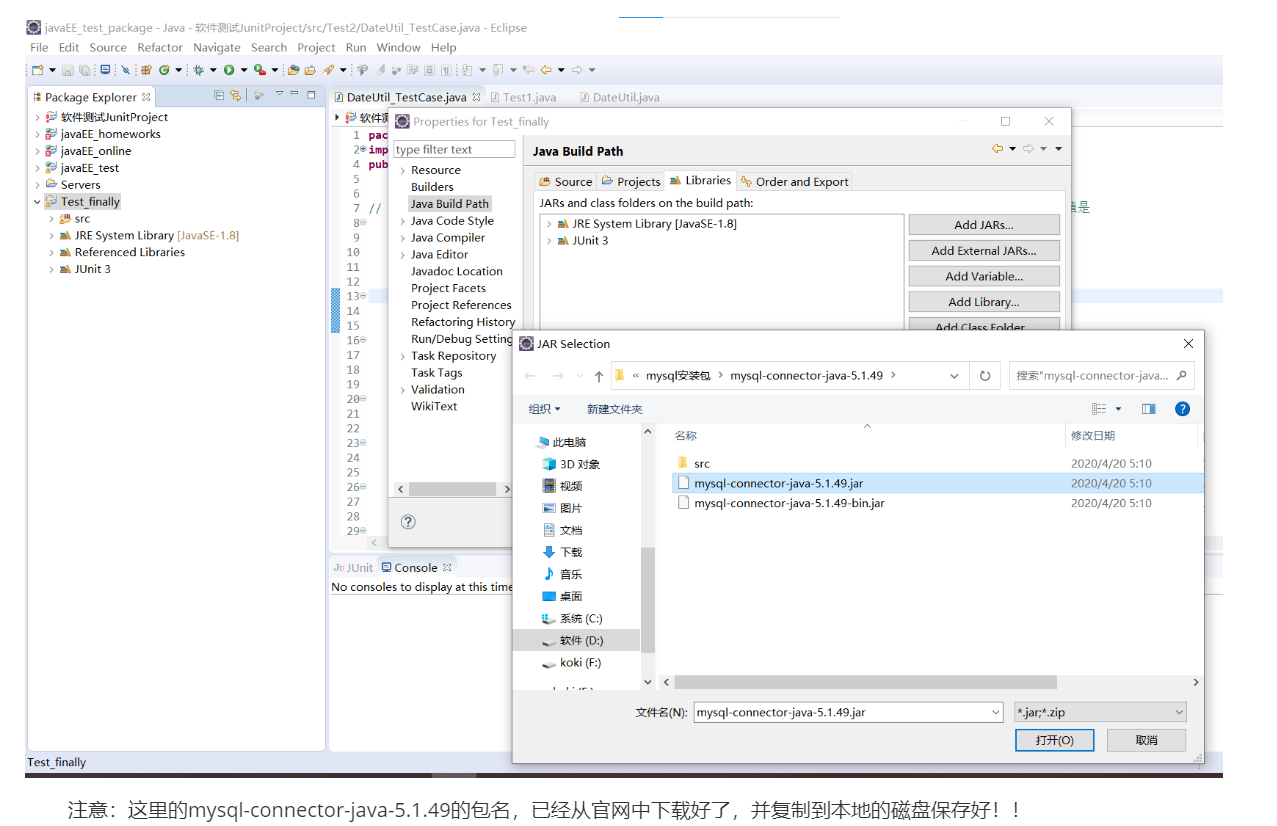Click the refresh icon next to the address bar
This screenshot has height=826, width=1277.
click(985, 376)
